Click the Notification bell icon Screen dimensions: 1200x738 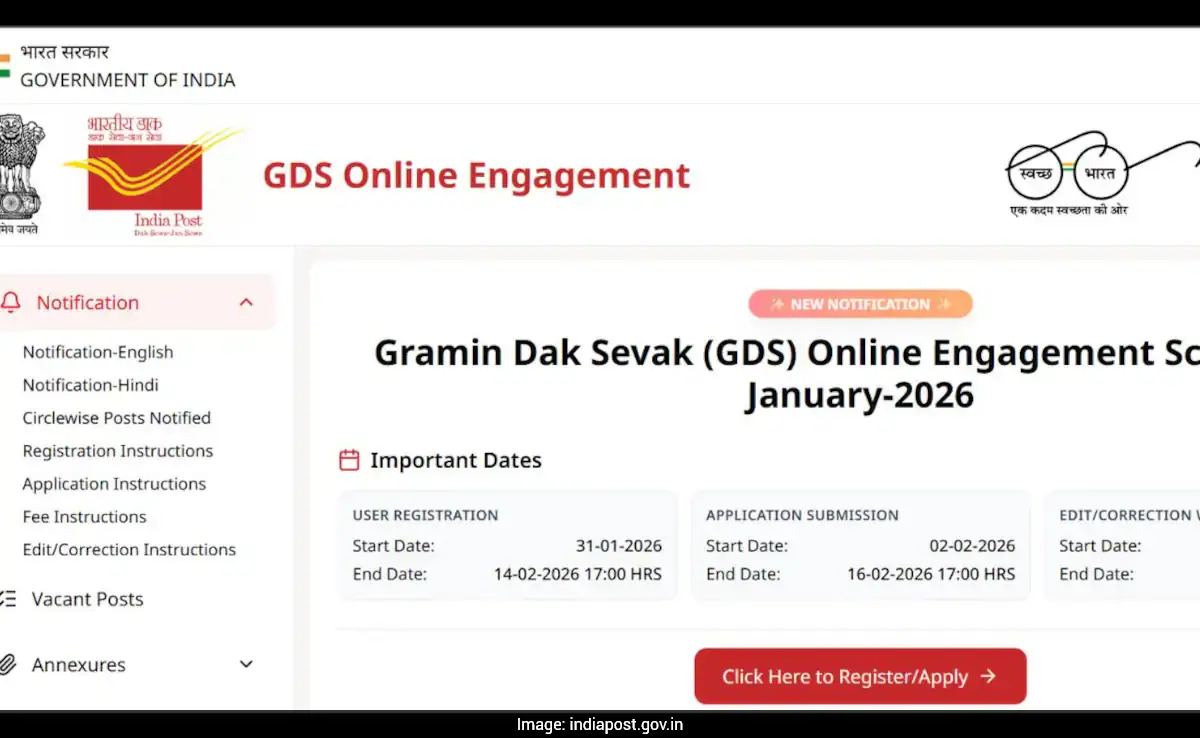point(11,302)
